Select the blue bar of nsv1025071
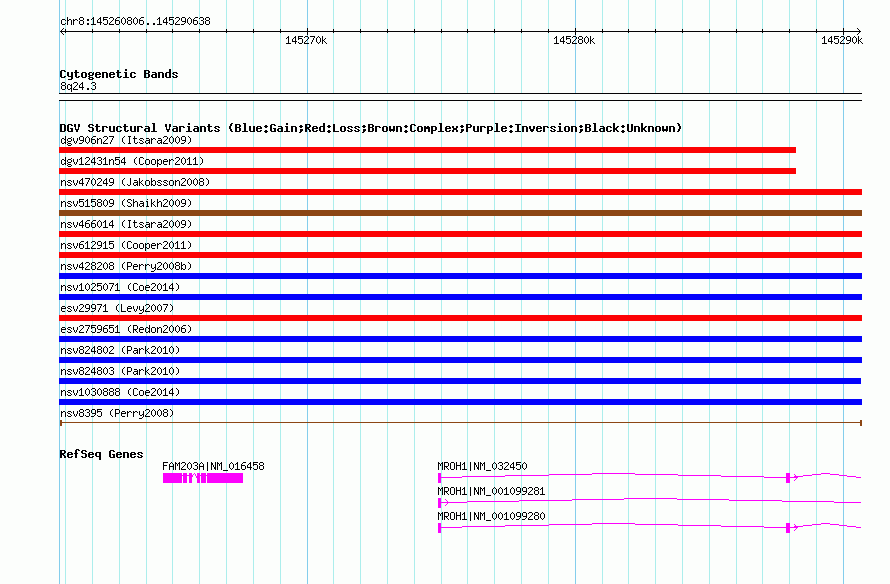890x584 pixels. click(x=460, y=297)
